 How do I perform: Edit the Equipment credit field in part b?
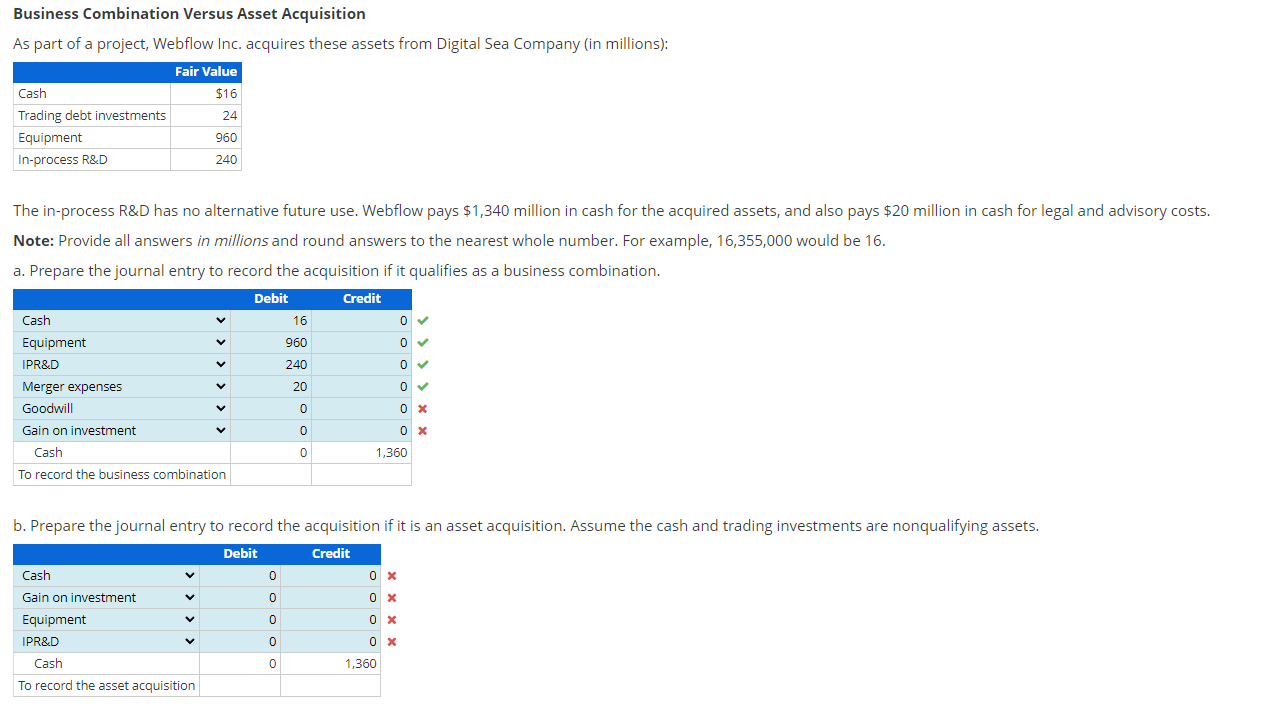(x=330, y=620)
